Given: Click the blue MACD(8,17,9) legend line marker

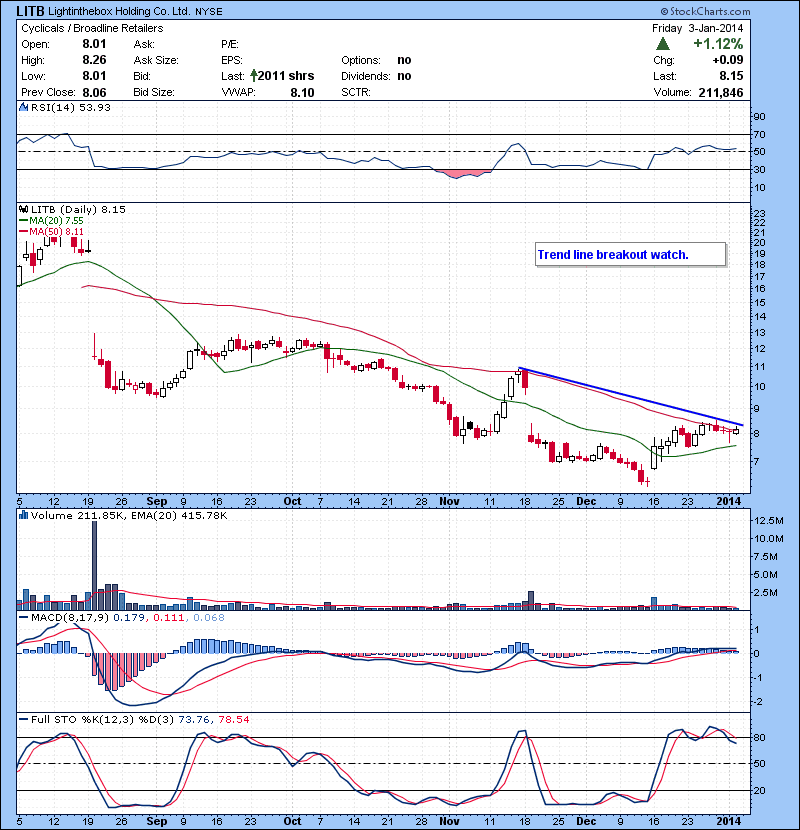Looking at the screenshot, I should (23, 617).
